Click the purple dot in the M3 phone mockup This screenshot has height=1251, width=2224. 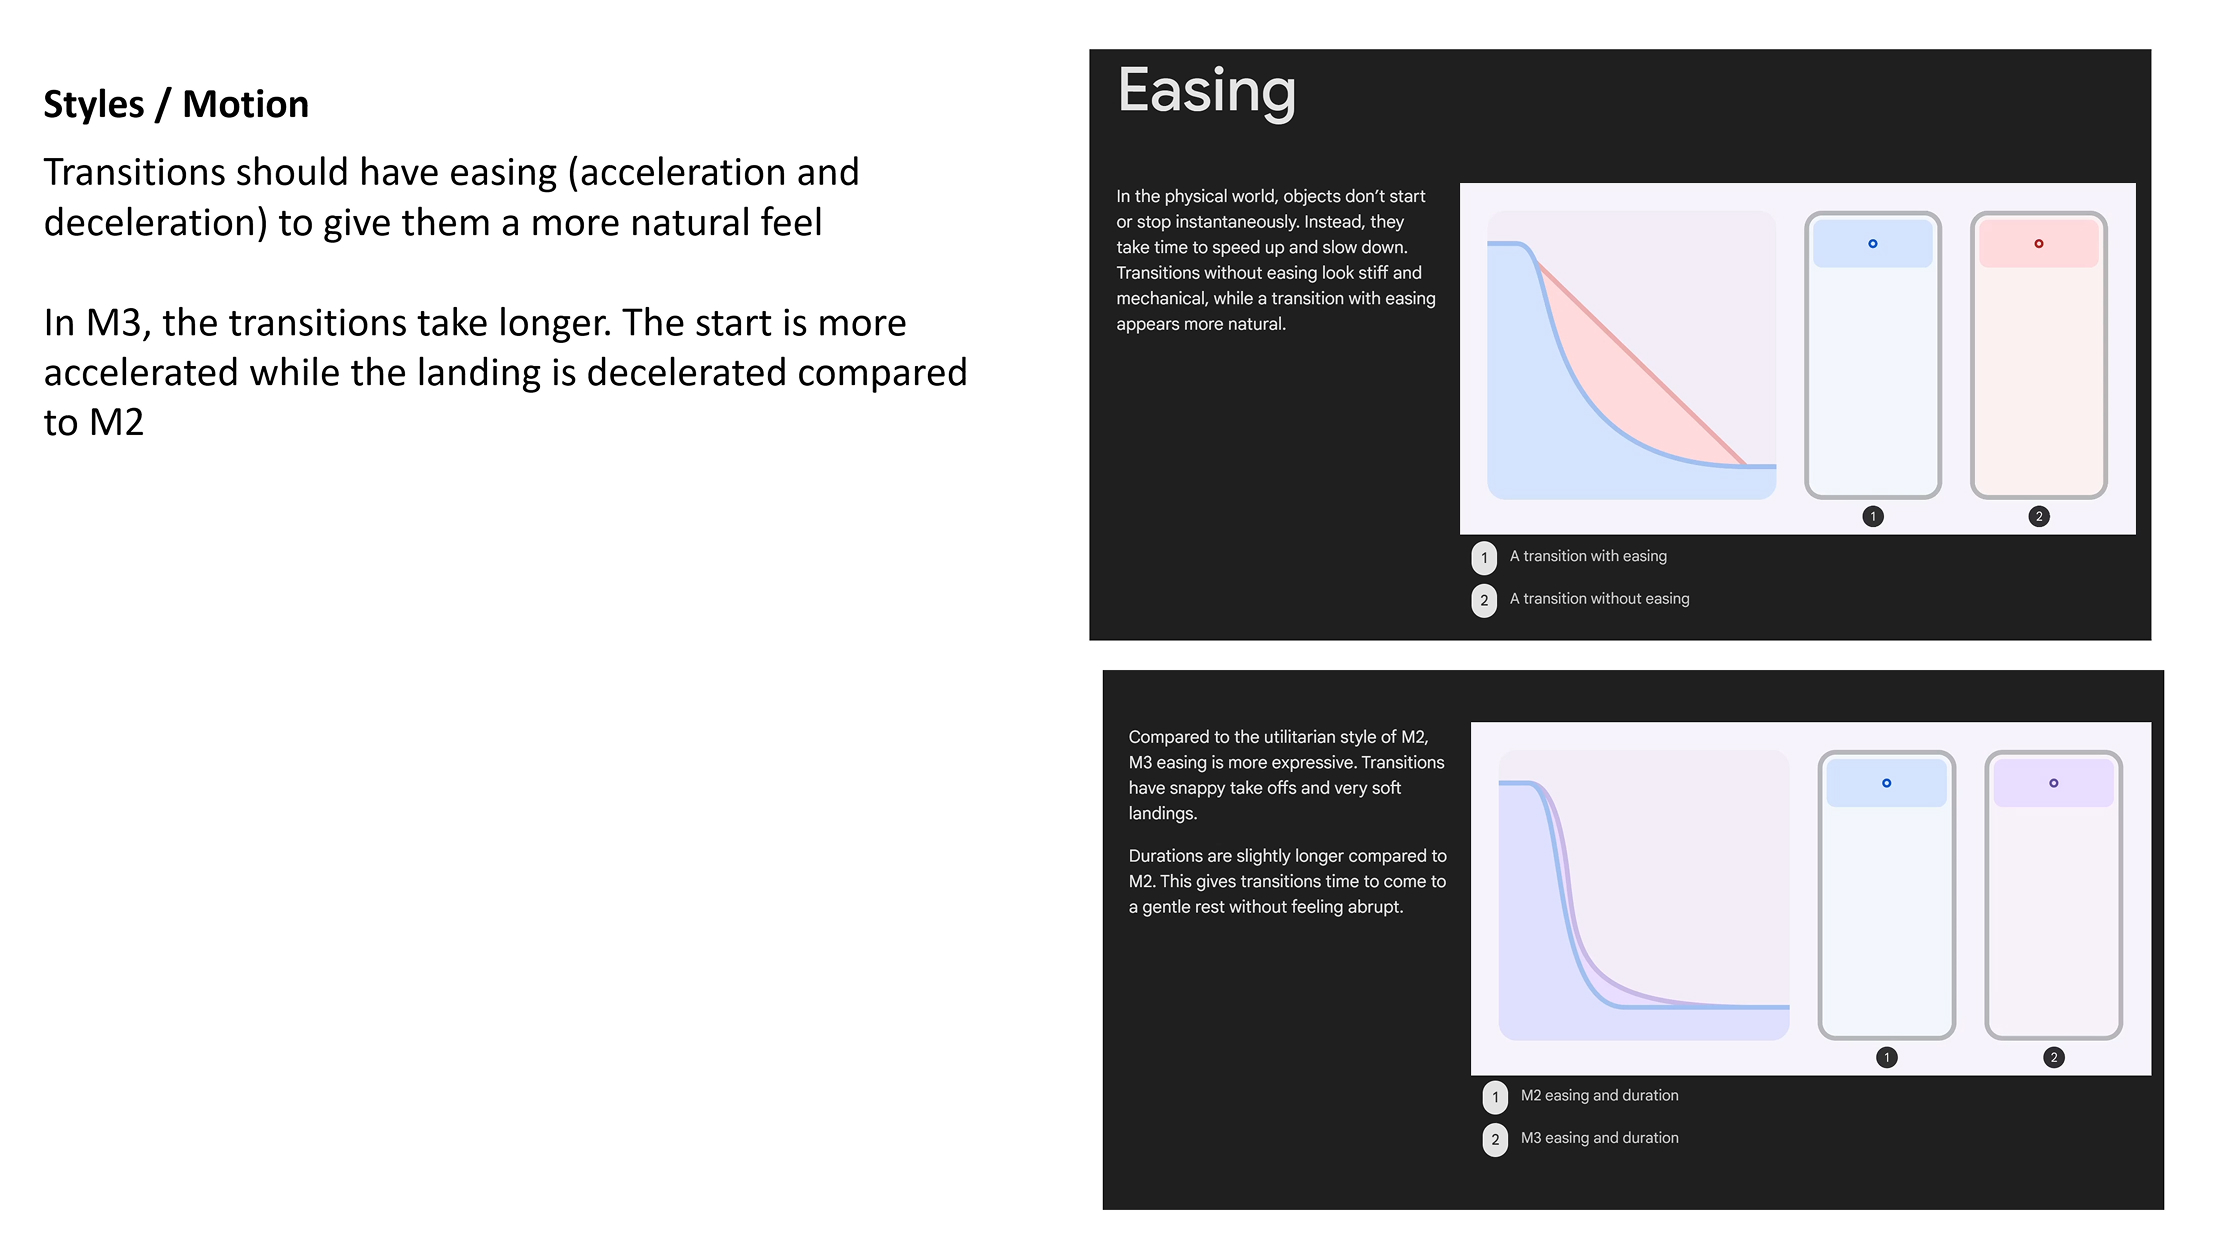[2053, 783]
